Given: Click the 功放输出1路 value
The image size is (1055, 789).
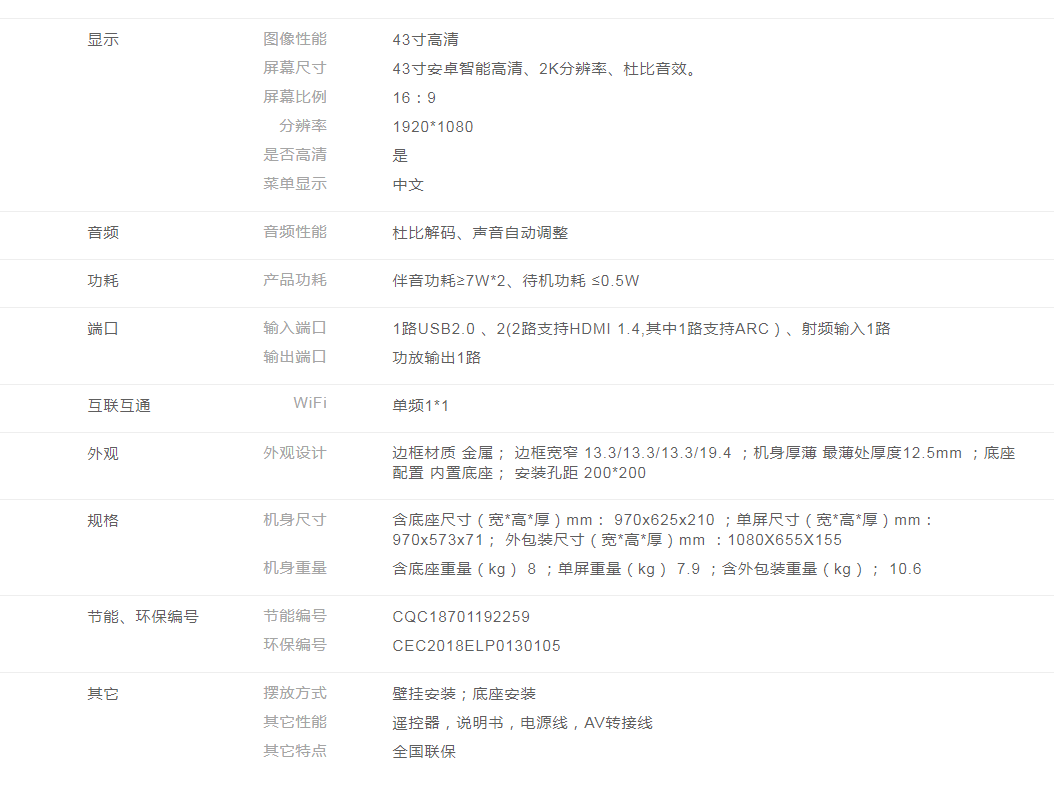Looking at the screenshot, I should tap(437, 358).
